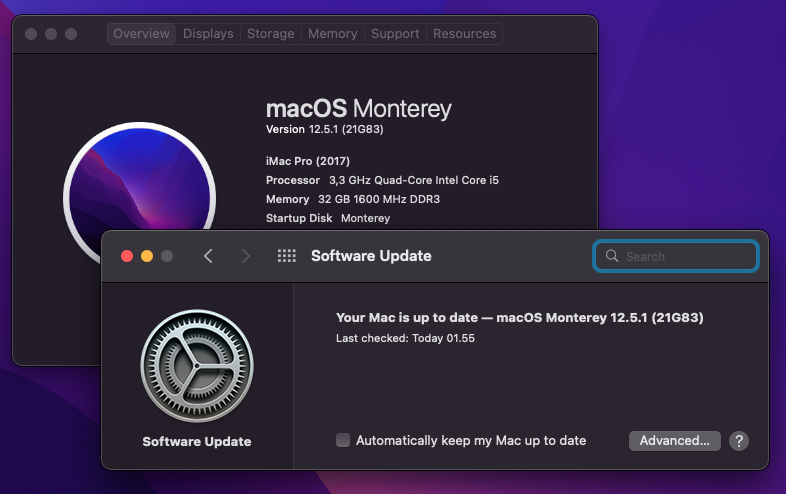The image size is (786, 494).
Task: Open the Resources tab
Action: pos(465,34)
